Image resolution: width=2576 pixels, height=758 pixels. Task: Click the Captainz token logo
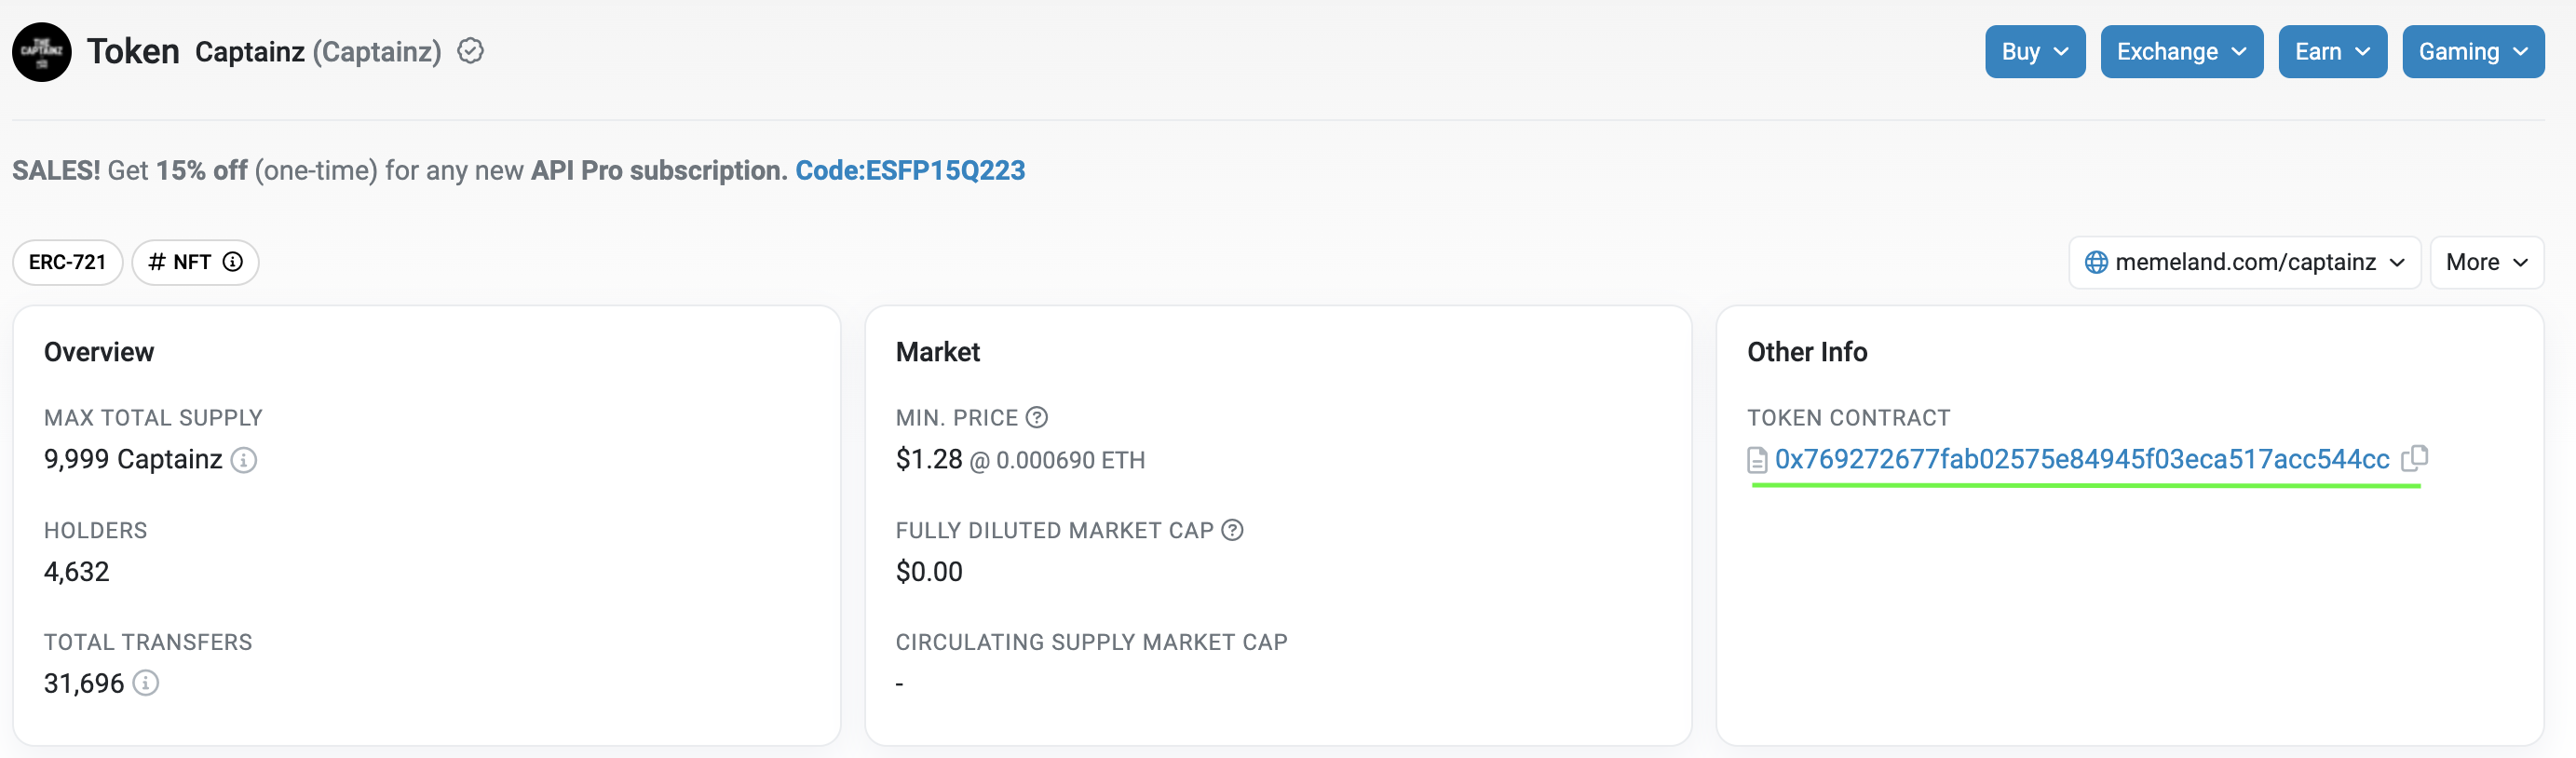[x=42, y=52]
